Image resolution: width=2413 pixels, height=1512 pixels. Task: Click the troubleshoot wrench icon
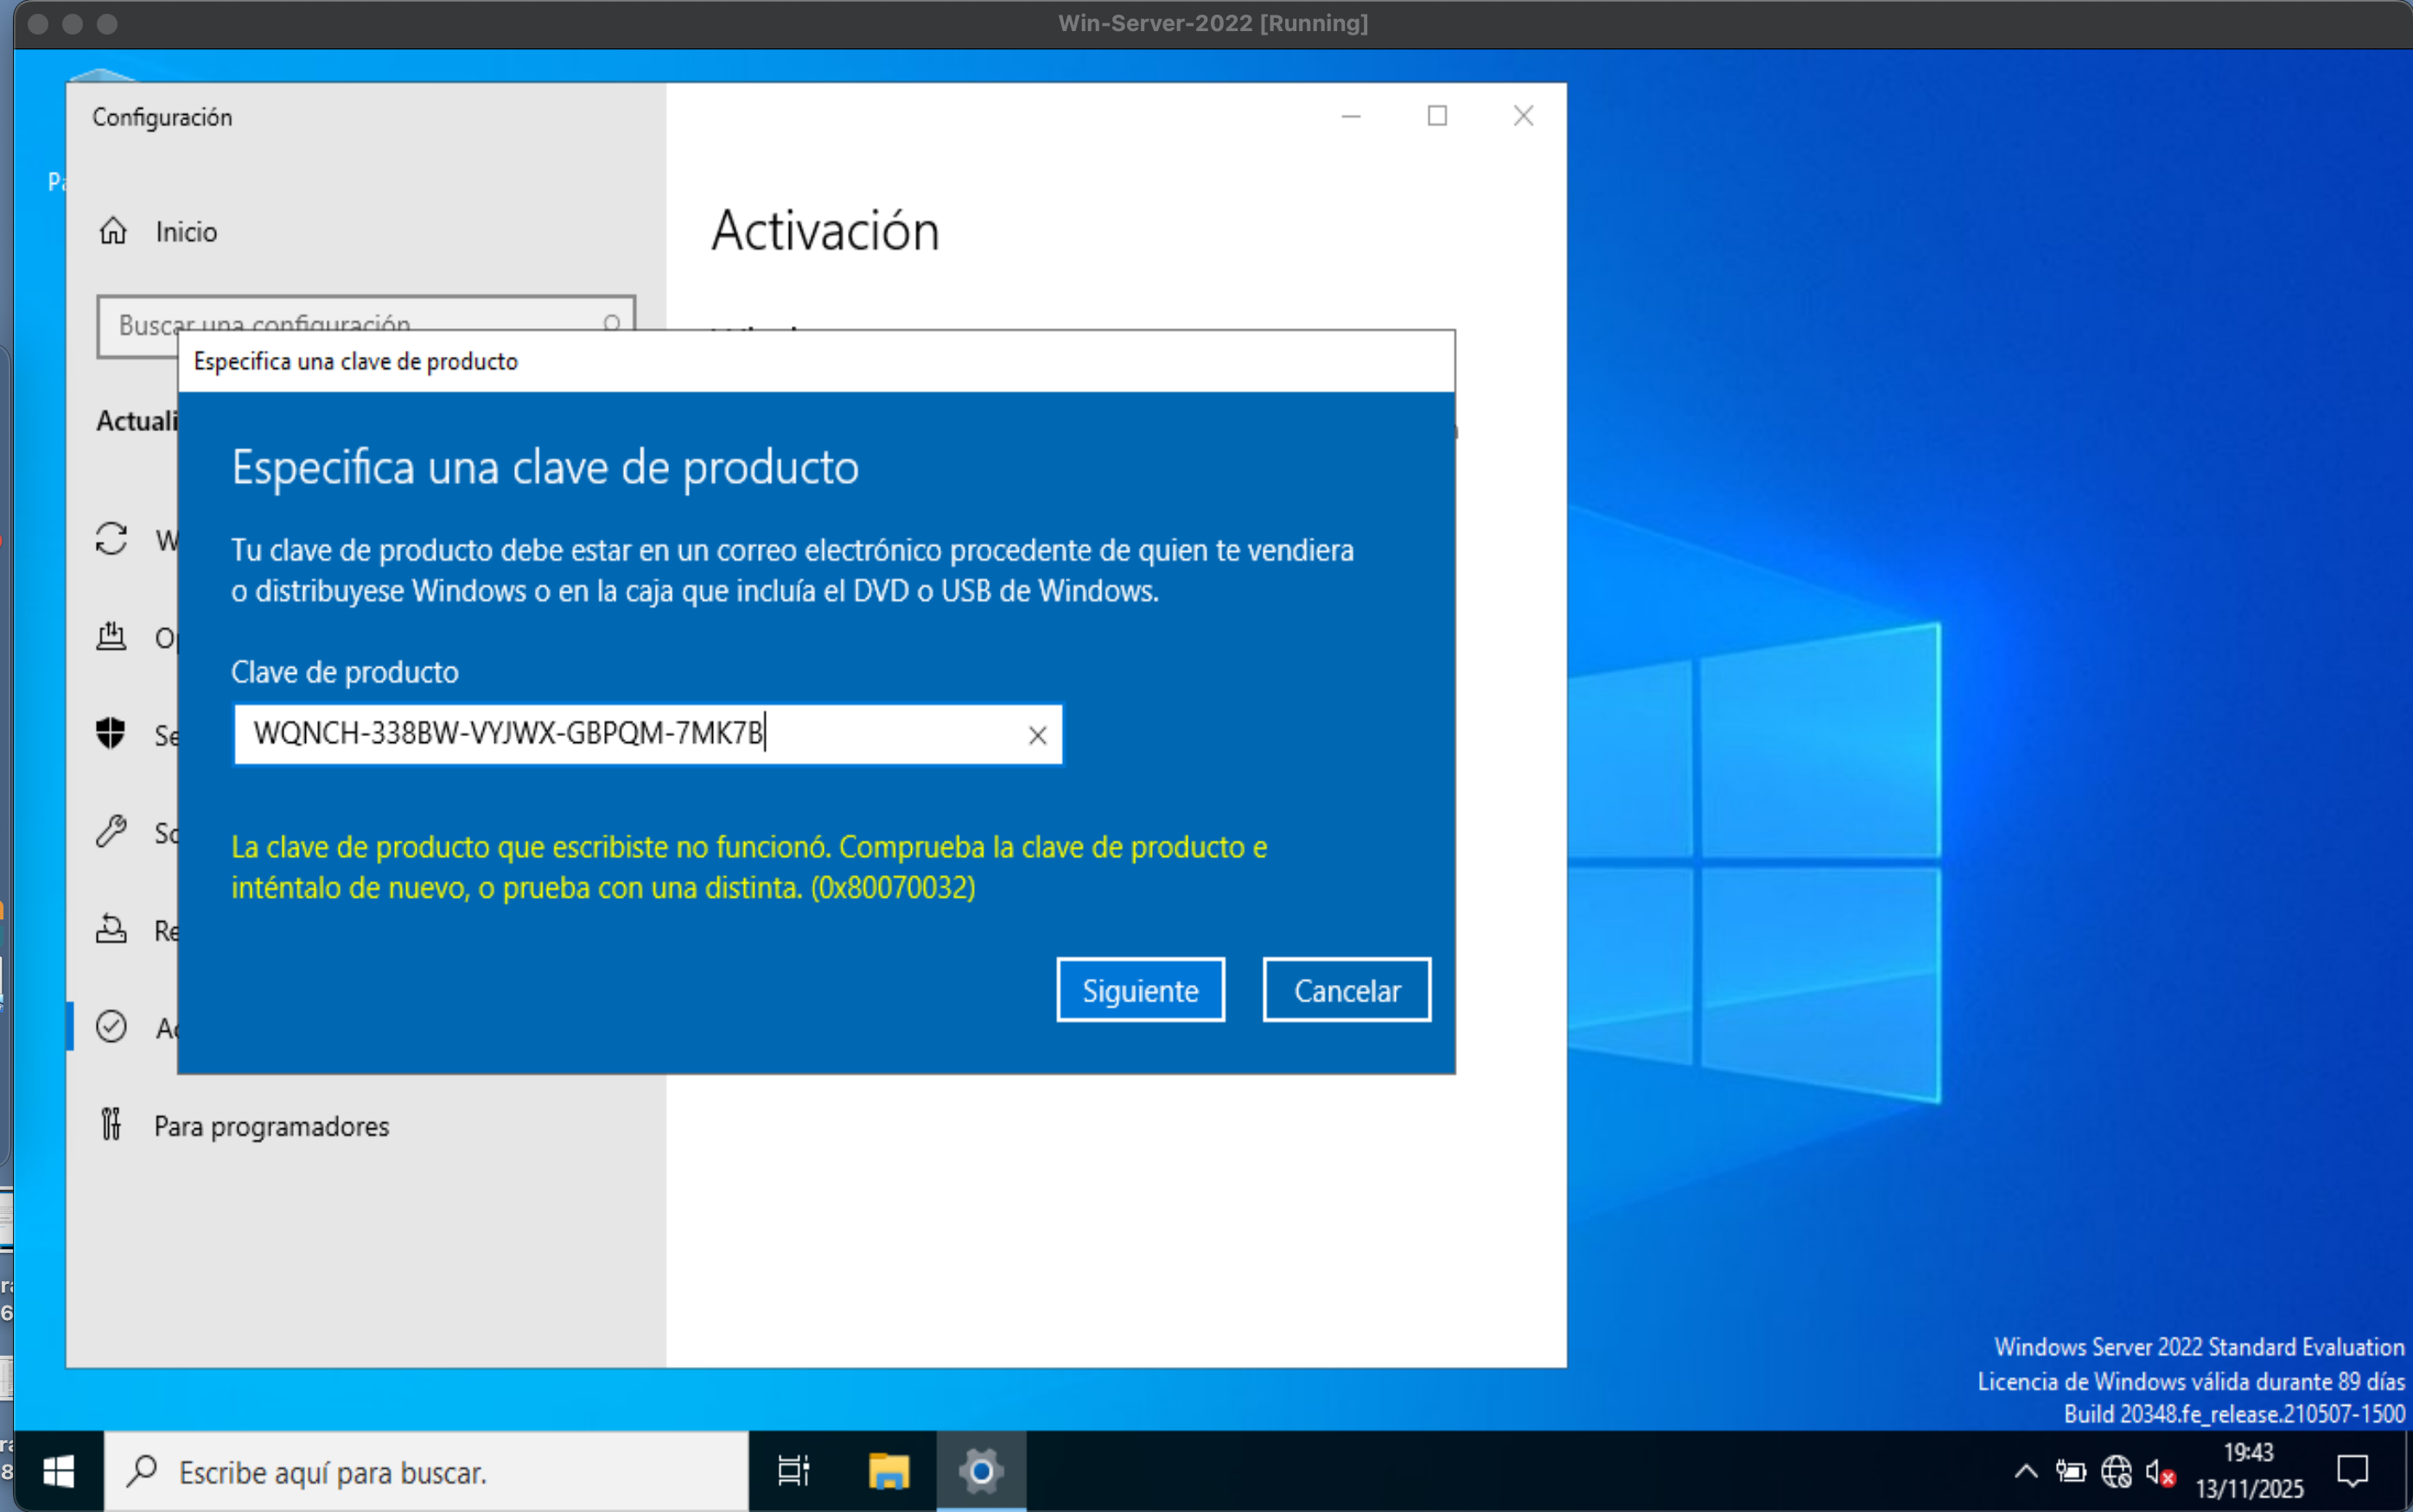coord(111,831)
